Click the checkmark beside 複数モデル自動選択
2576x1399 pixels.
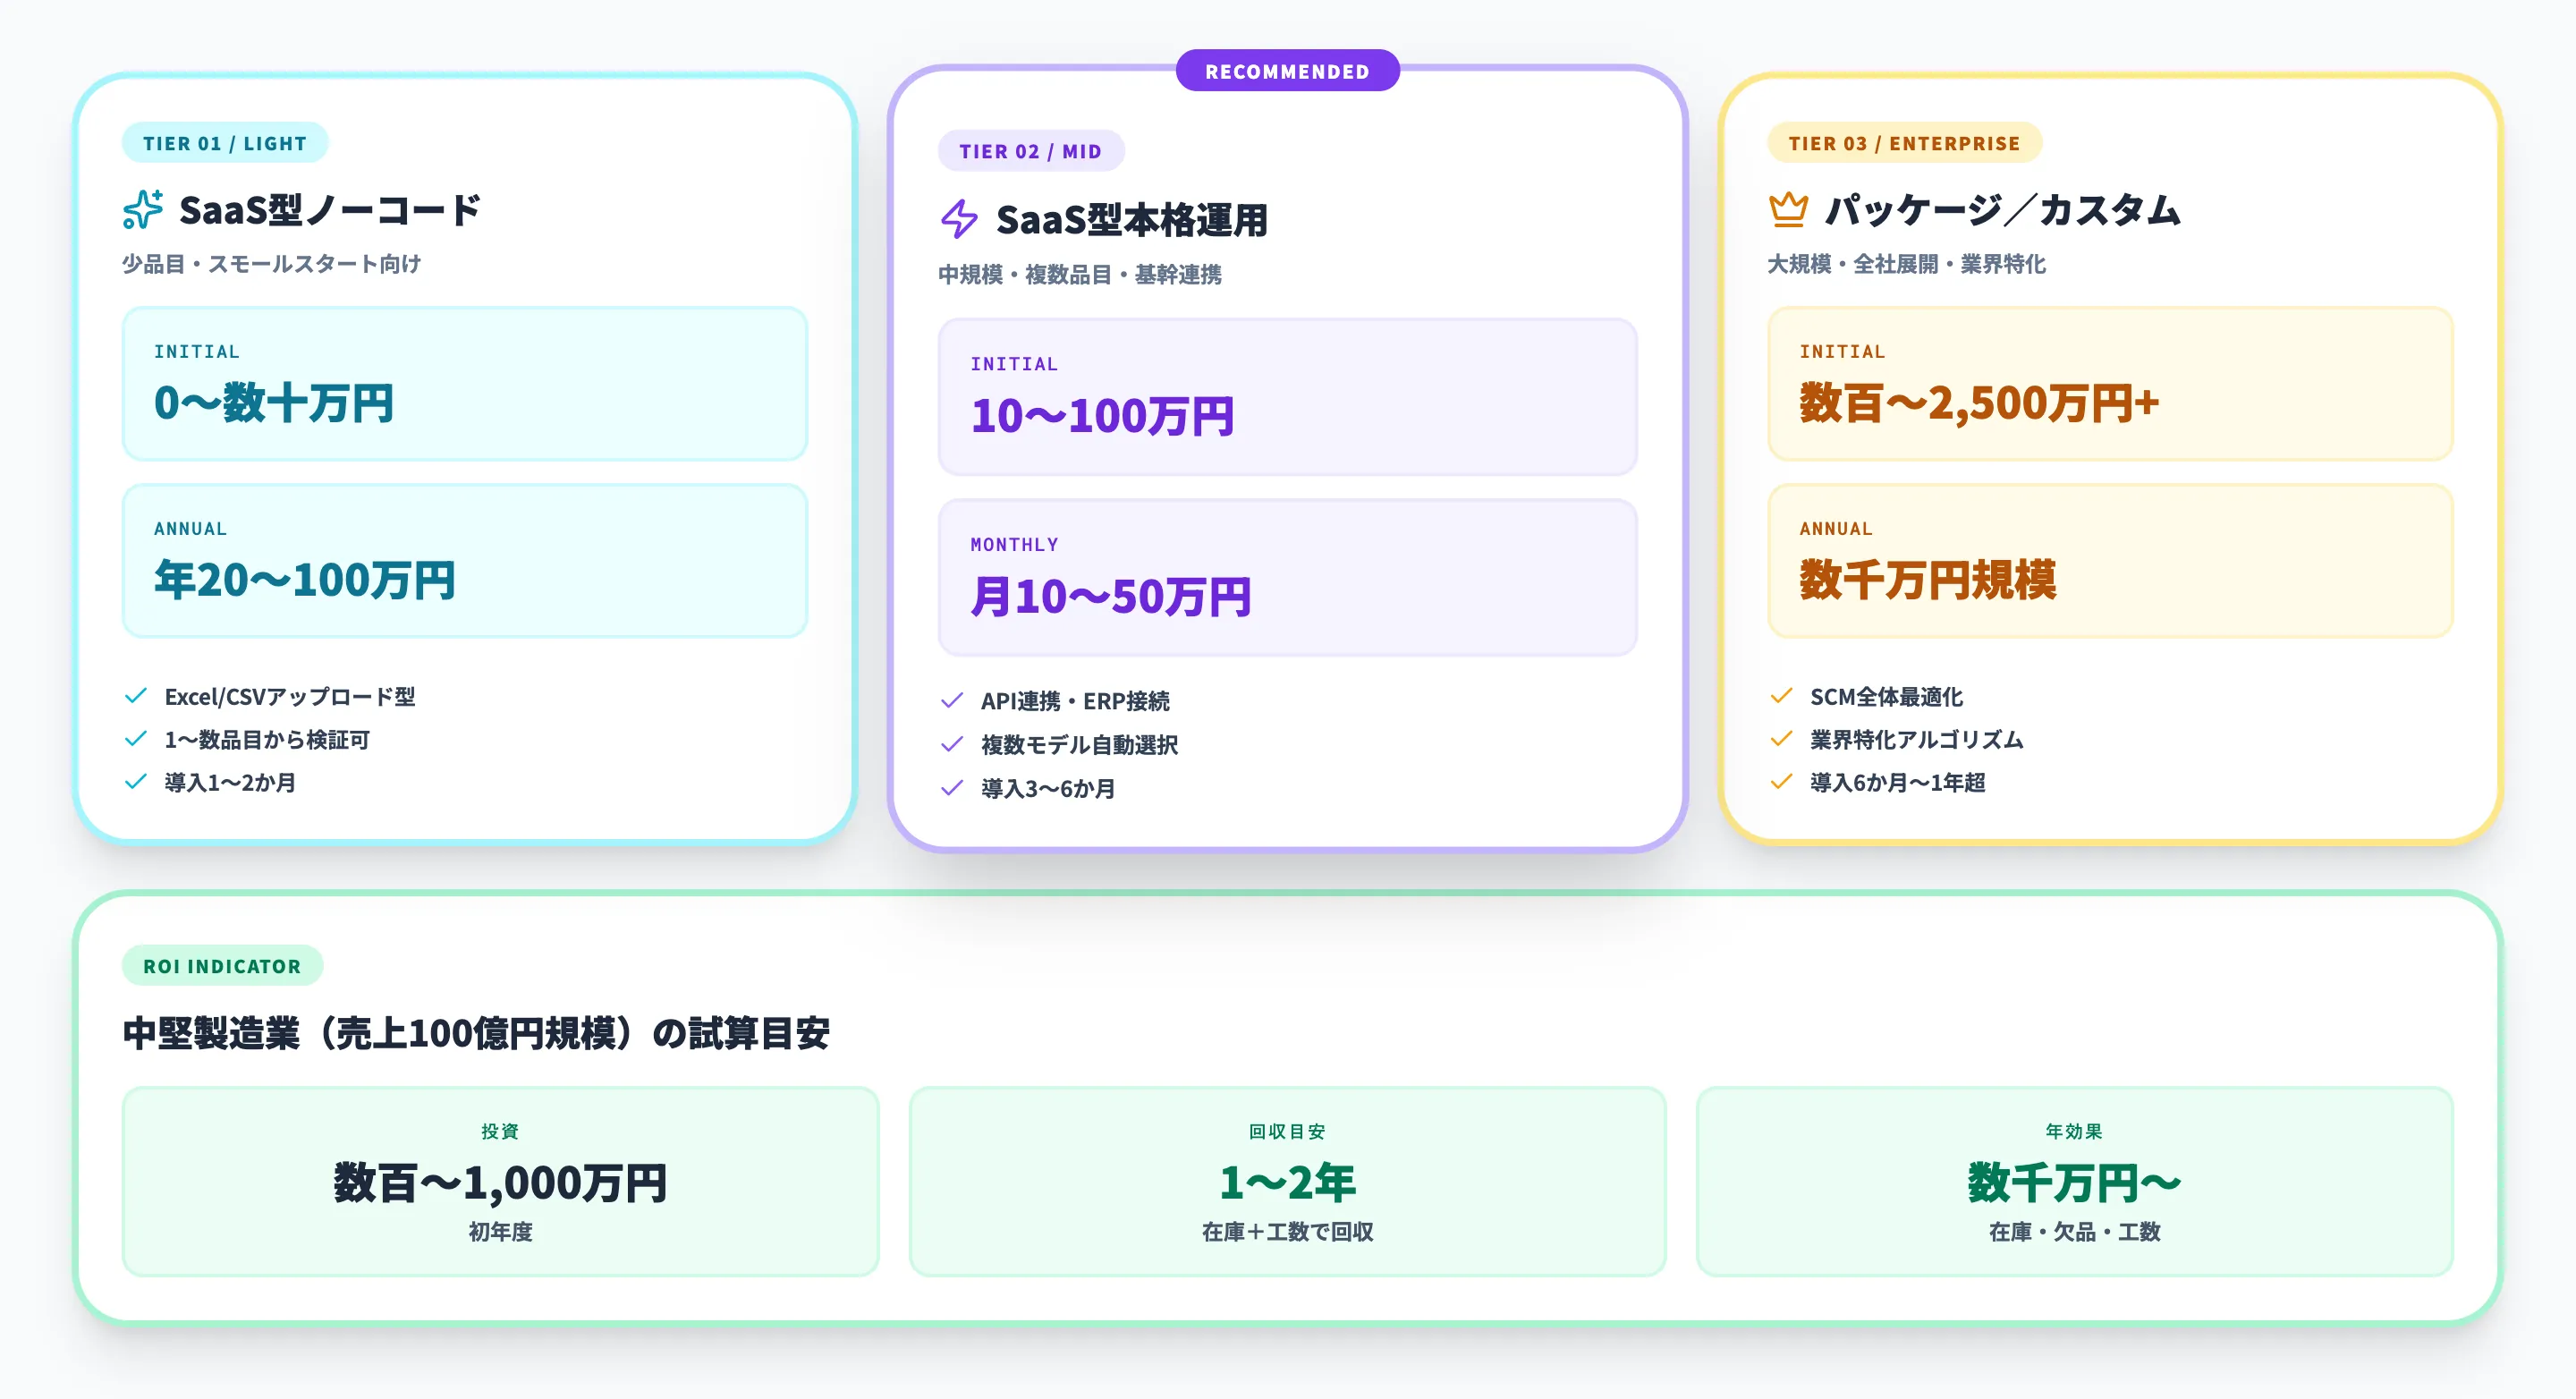[x=951, y=745]
